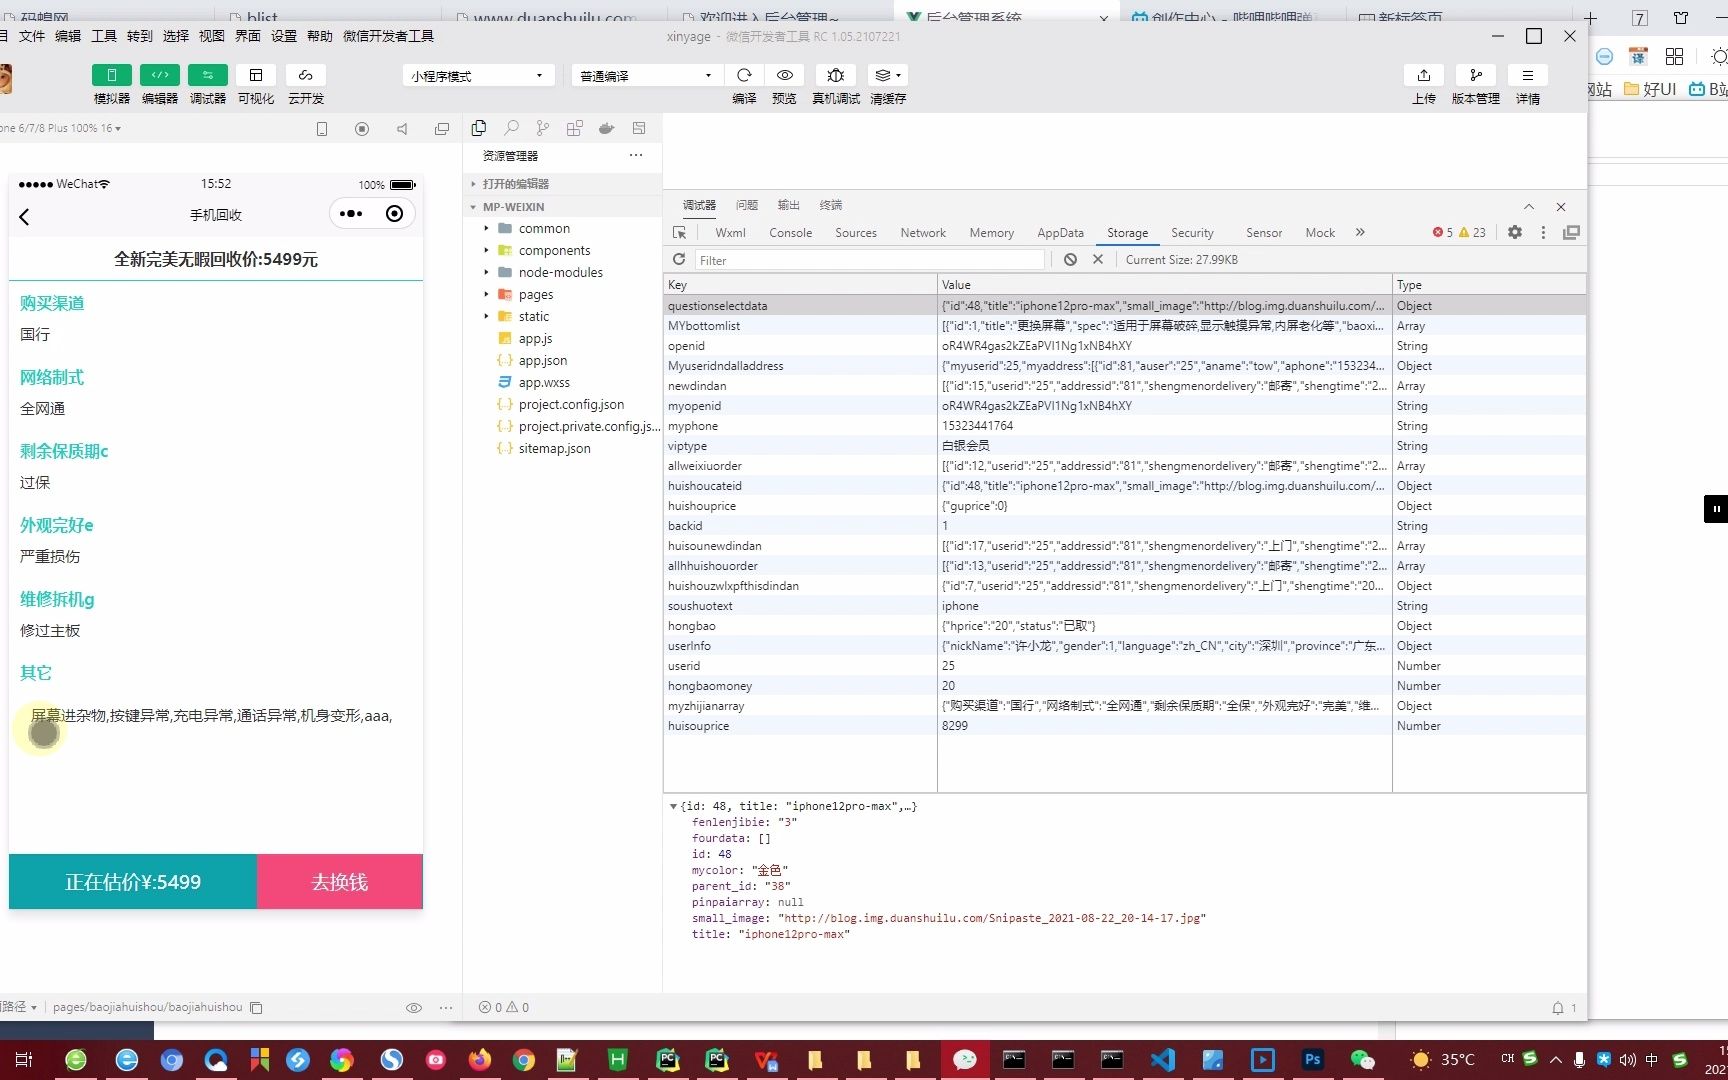This screenshot has width=1728, height=1080.
Task: Open the explorer files icon
Action: [479, 128]
